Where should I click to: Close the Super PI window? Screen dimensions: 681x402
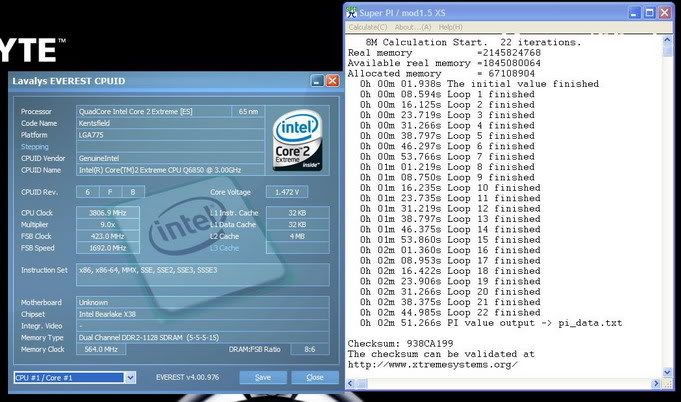click(664, 13)
